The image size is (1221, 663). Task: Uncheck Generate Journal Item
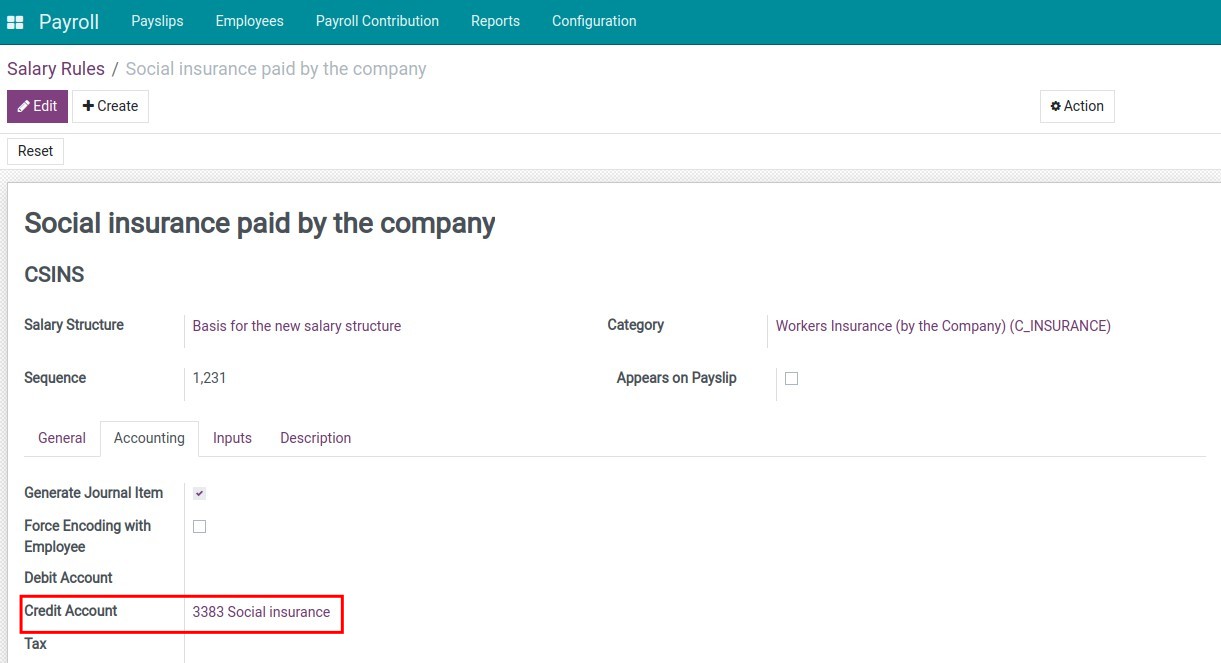(x=199, y=492)
